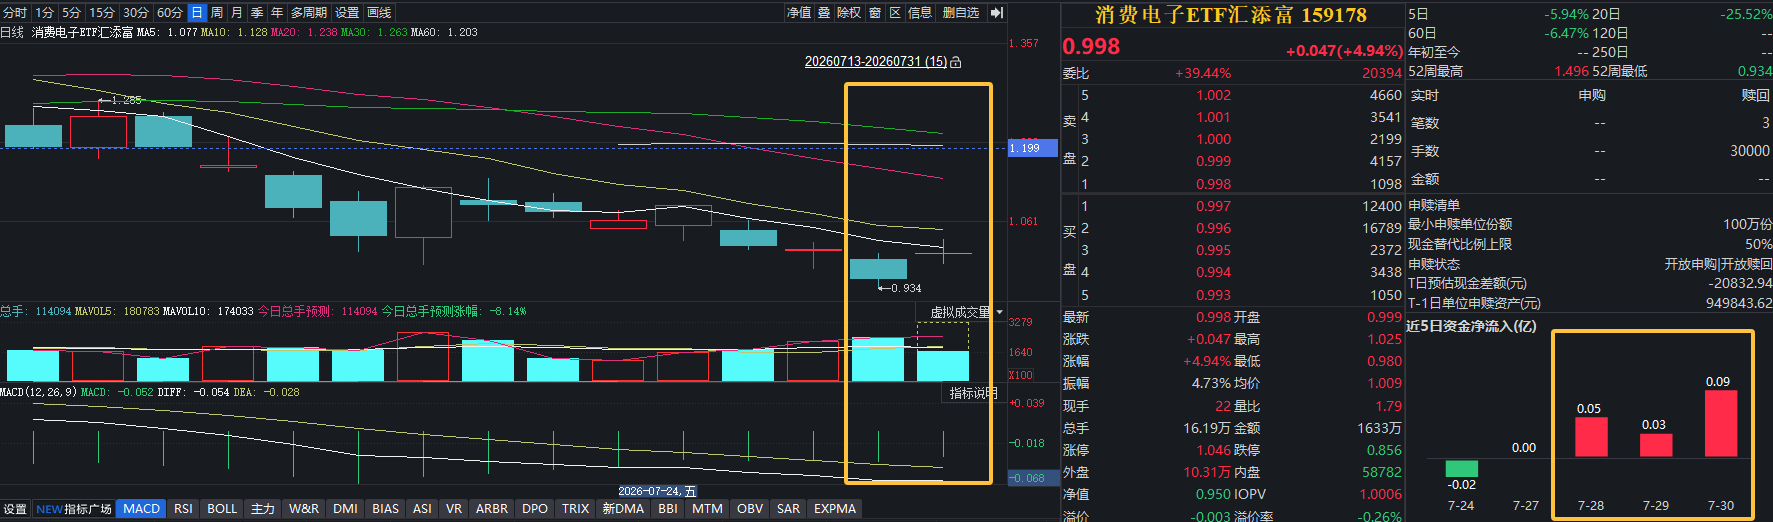Select the TRIX indicator tab
Viewport: 1773px width, 522px height.
click(x=575, y=509)
